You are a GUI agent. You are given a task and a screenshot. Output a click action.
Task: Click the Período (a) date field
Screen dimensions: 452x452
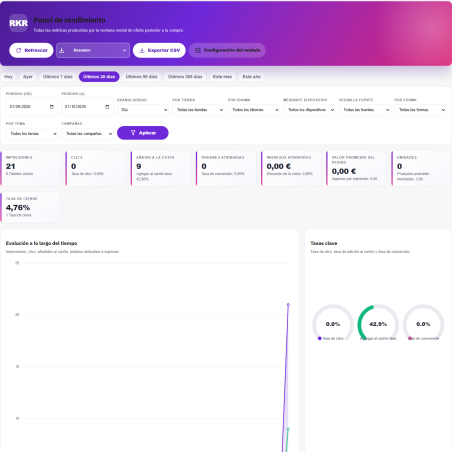point(87,107)
